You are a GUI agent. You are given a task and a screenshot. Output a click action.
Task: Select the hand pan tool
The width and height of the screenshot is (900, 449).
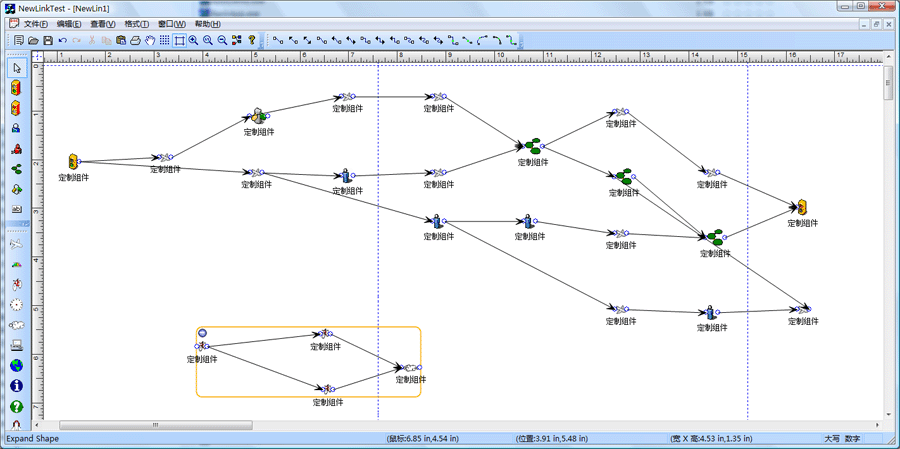tap(150, 41)
